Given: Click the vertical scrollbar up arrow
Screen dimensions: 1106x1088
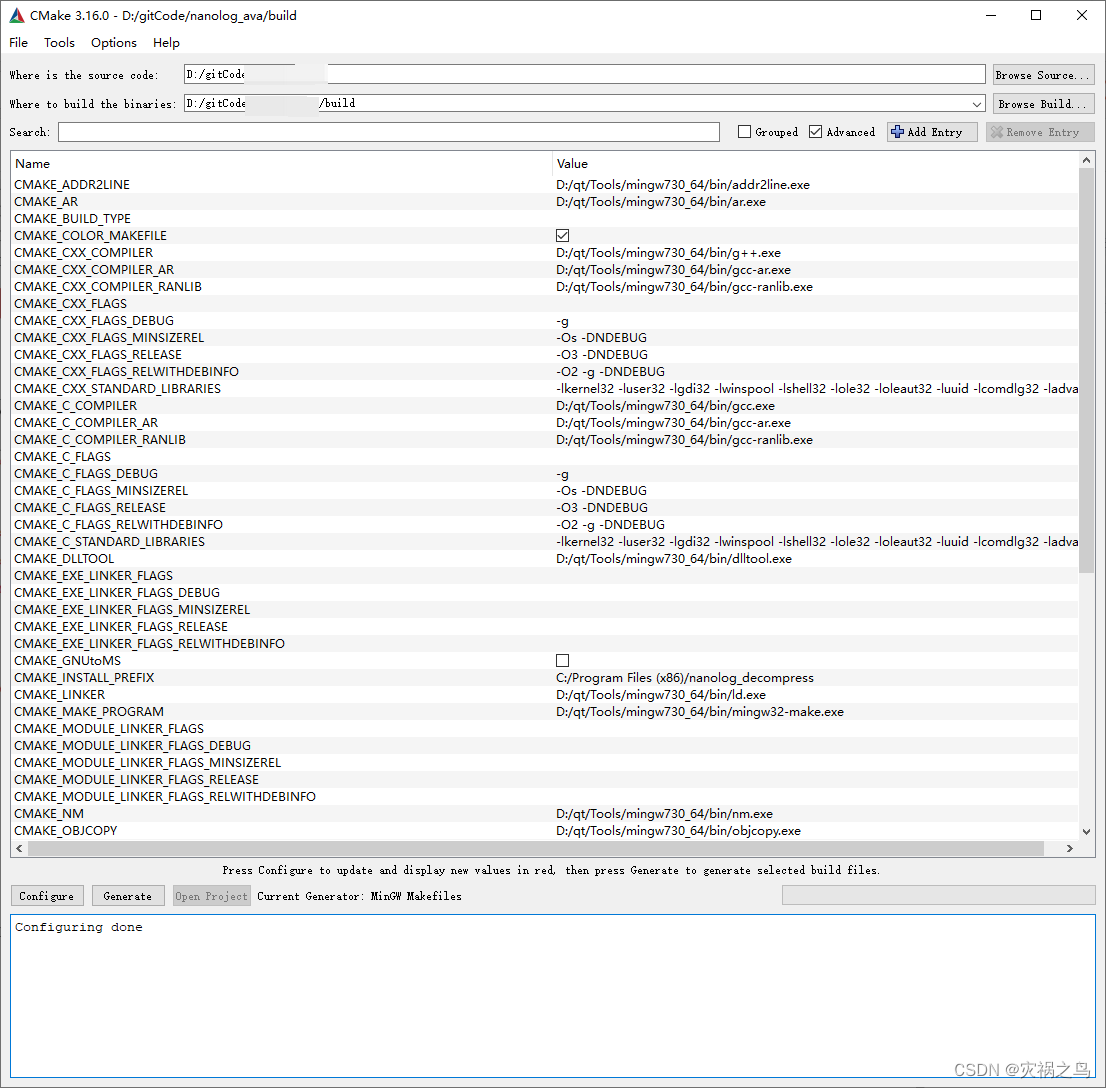Looking at the screenshot, I should pyautogui.click(x=1086, y=160).
